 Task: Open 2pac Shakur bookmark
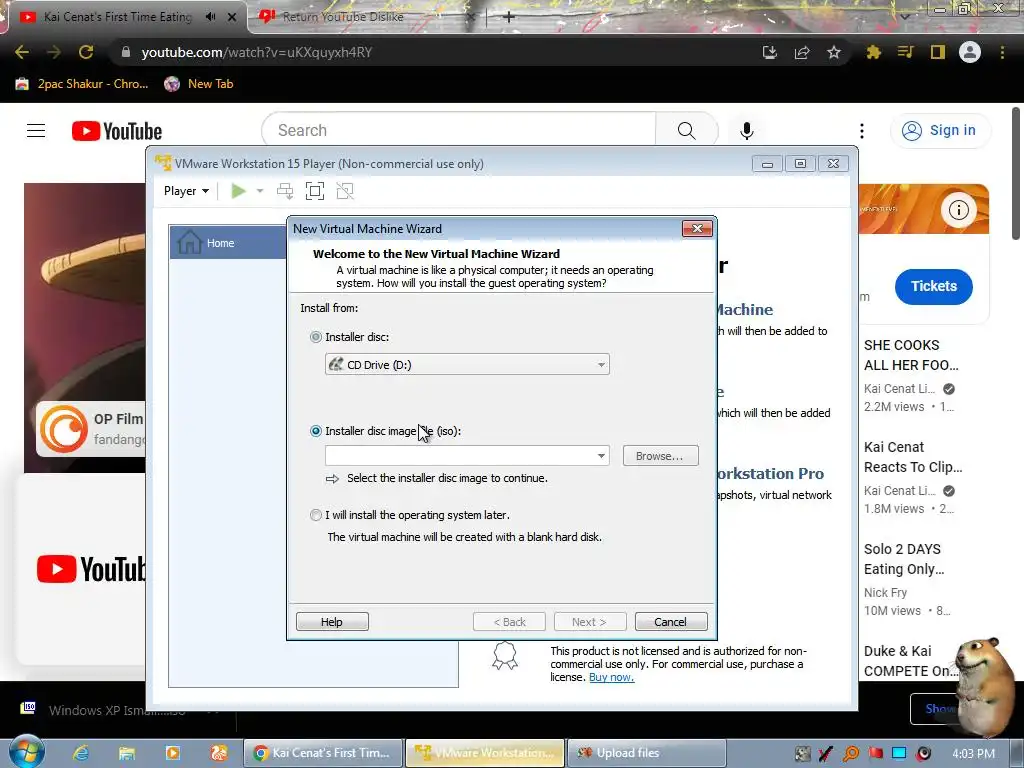(82, 84)
